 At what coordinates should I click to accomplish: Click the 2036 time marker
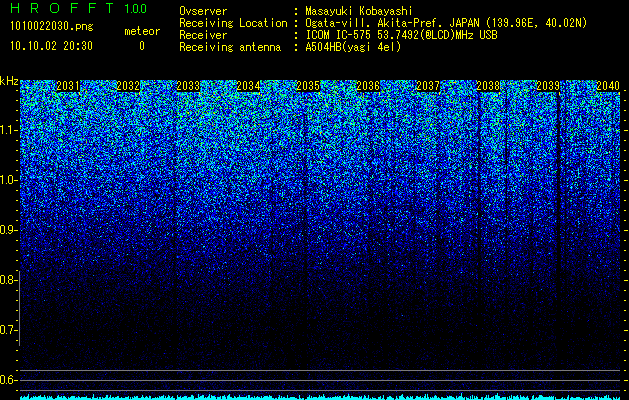tap(368, 86)
